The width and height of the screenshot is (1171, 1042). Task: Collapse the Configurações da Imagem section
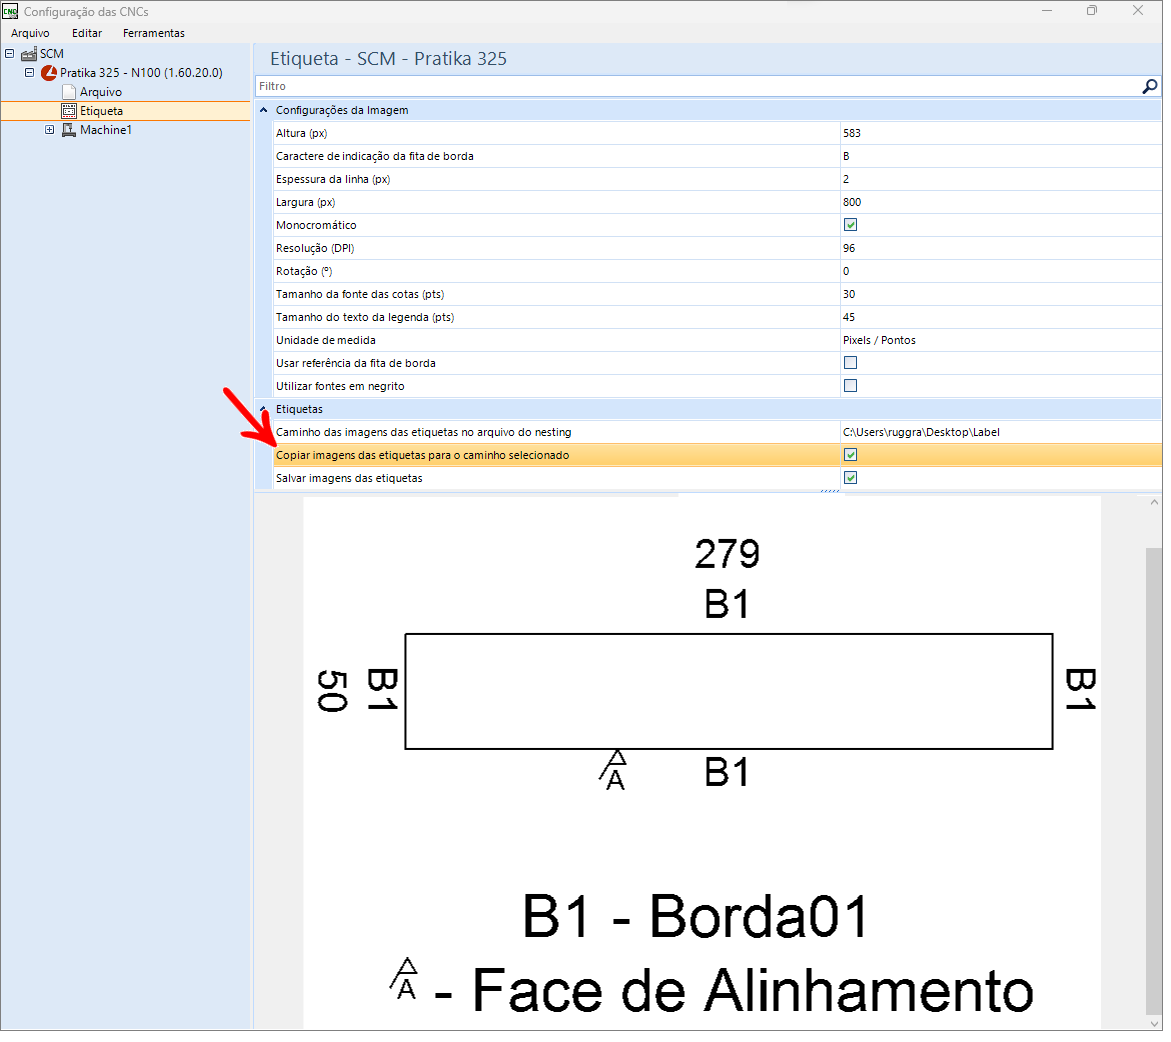coord(264,111)
